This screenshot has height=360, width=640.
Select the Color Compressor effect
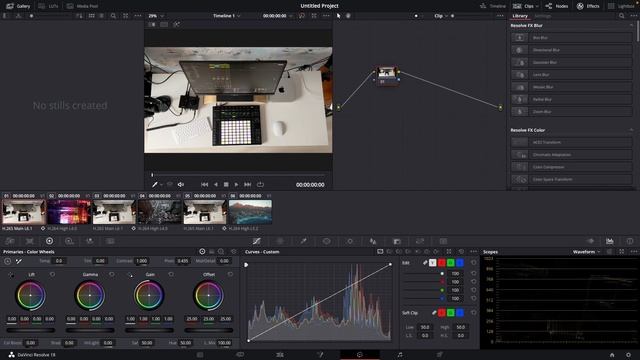pyautogui.click(x=571, y=167)
